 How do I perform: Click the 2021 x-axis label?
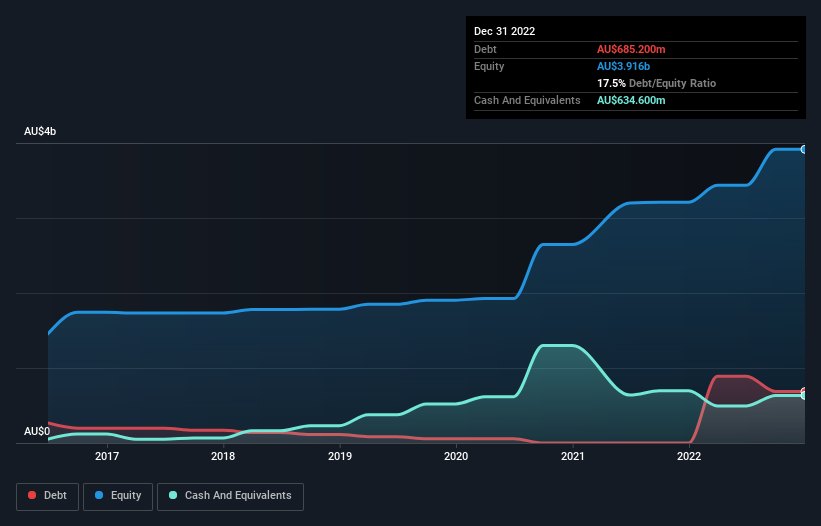tap(573, 456)
